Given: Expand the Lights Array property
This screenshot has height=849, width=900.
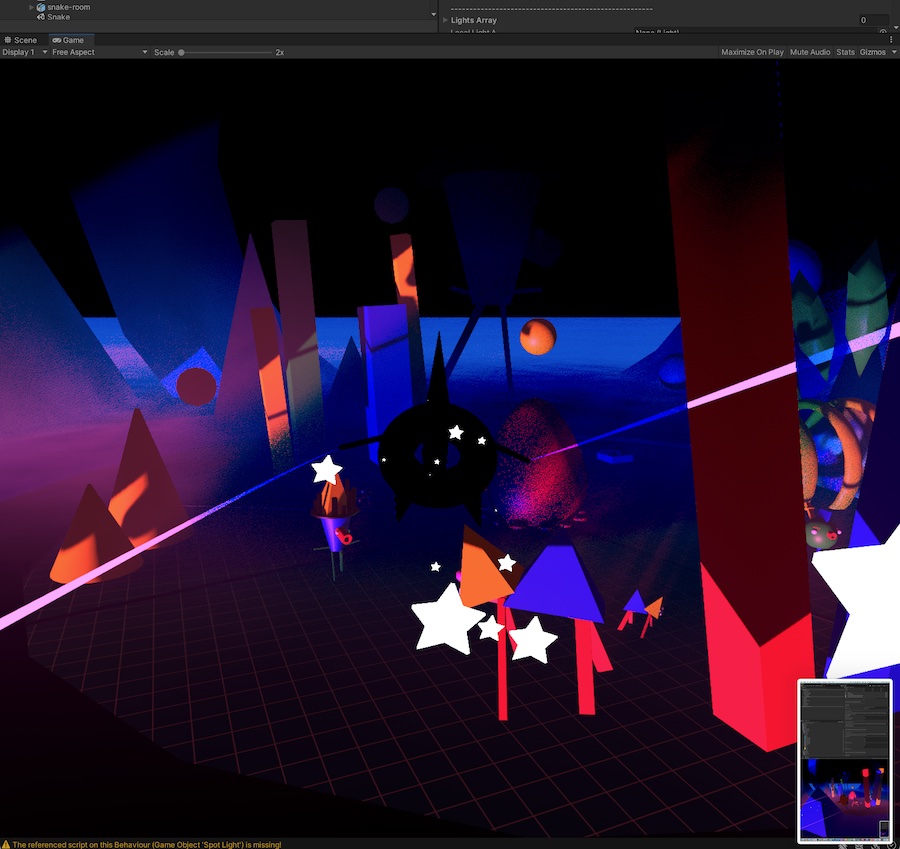Looking at the screenshot, I should point(445,20).
